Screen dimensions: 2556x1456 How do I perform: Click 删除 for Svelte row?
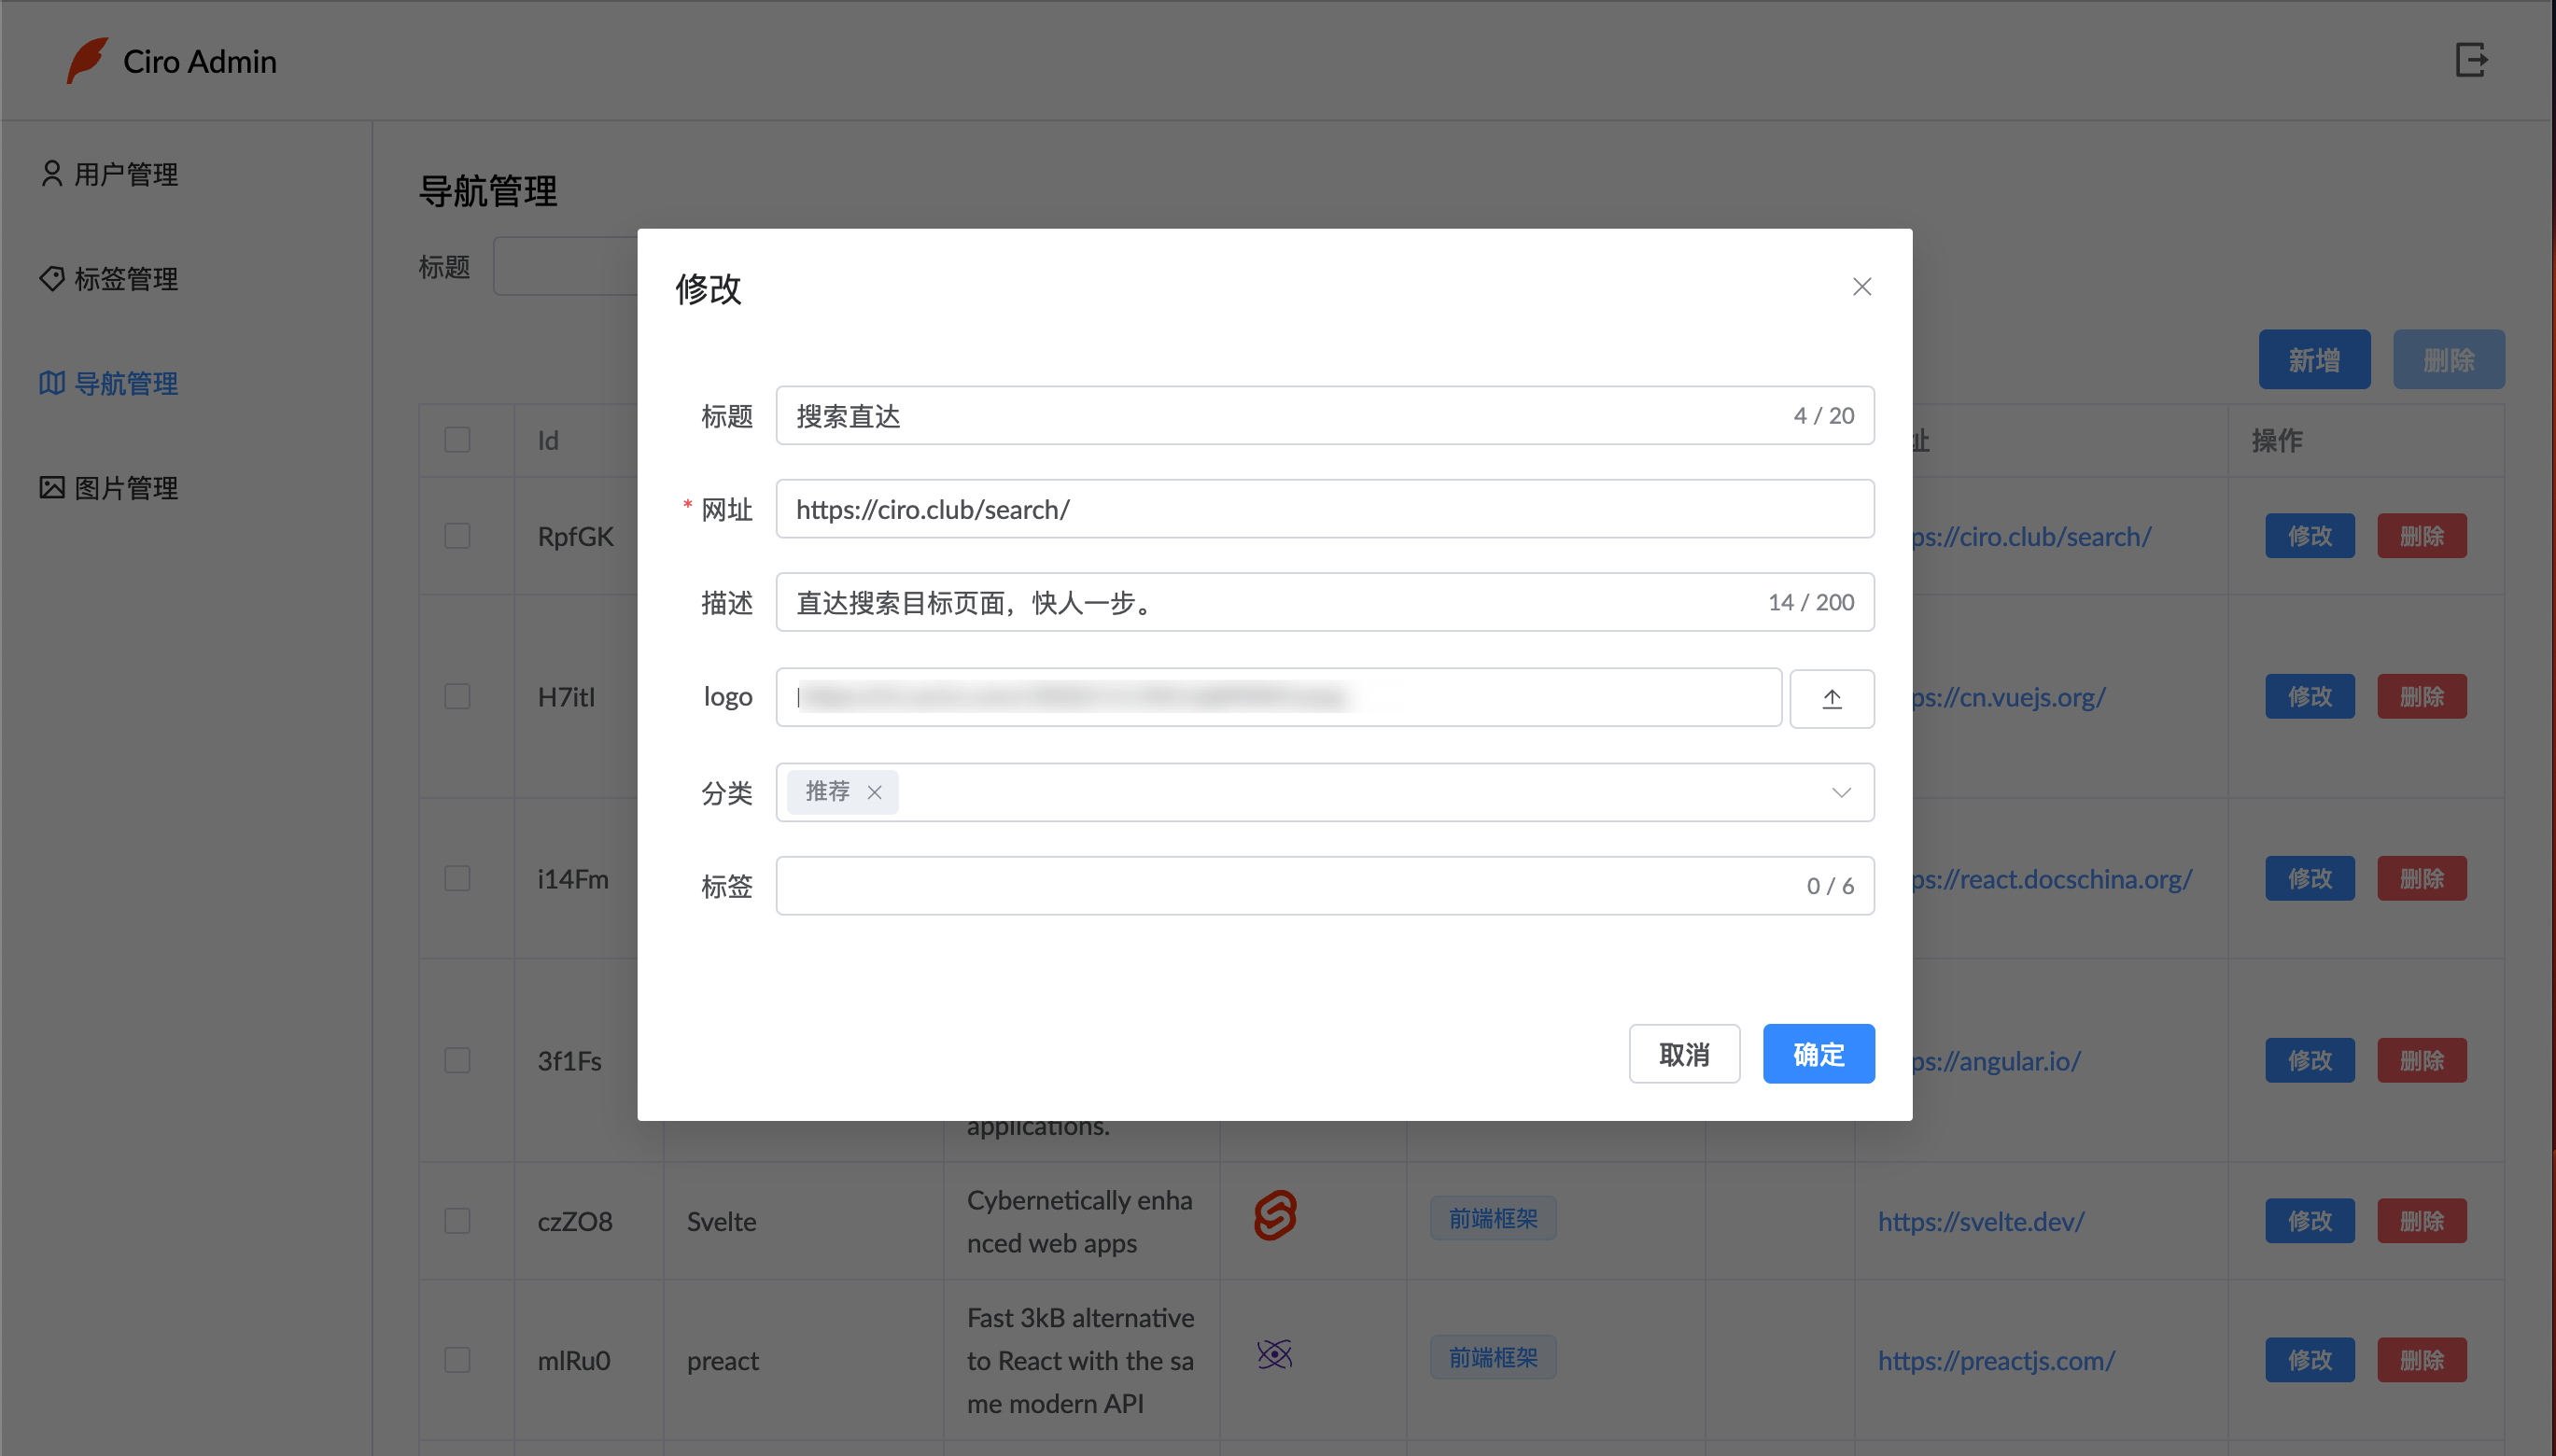tap(2422, 1221)
